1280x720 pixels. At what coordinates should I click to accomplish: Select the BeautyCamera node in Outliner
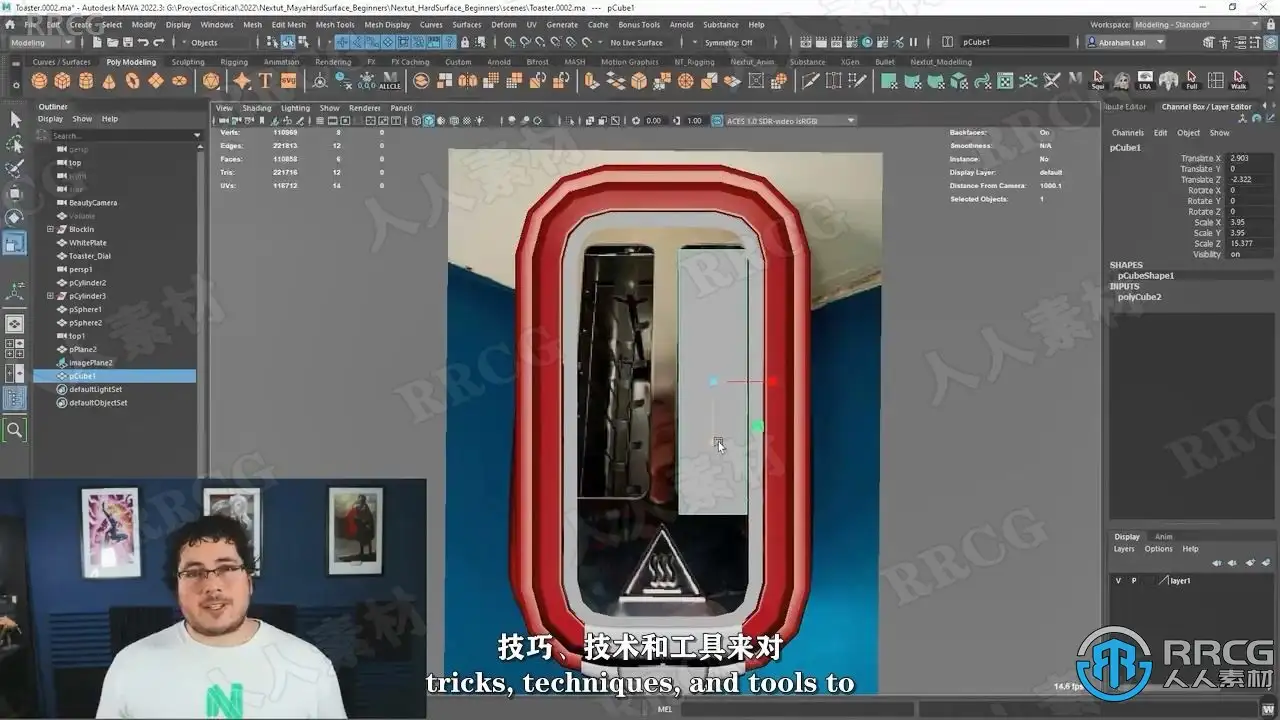93,203
